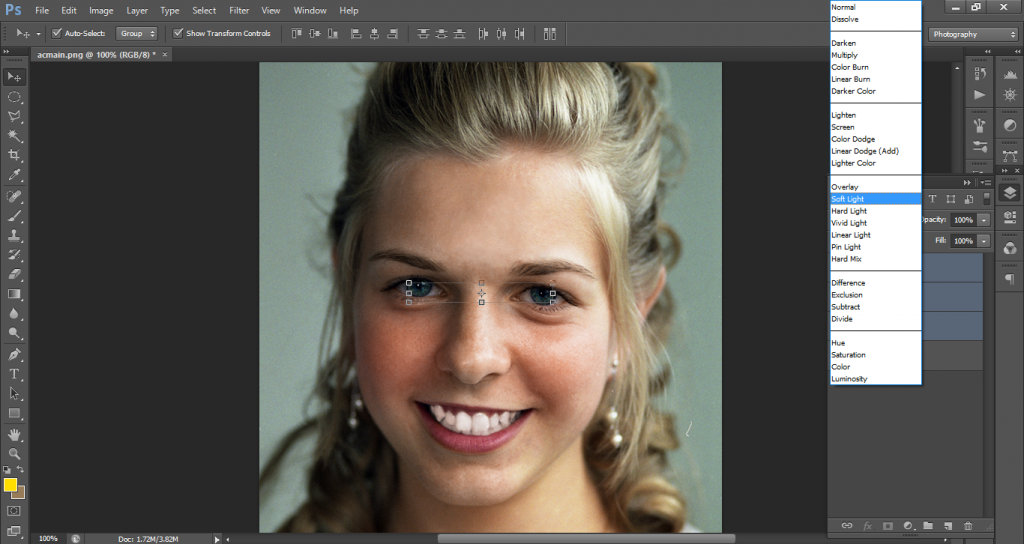Screen dimensions: 1024x544
Task: Toggle Quick Mask mode
Action: click(14, 511)
